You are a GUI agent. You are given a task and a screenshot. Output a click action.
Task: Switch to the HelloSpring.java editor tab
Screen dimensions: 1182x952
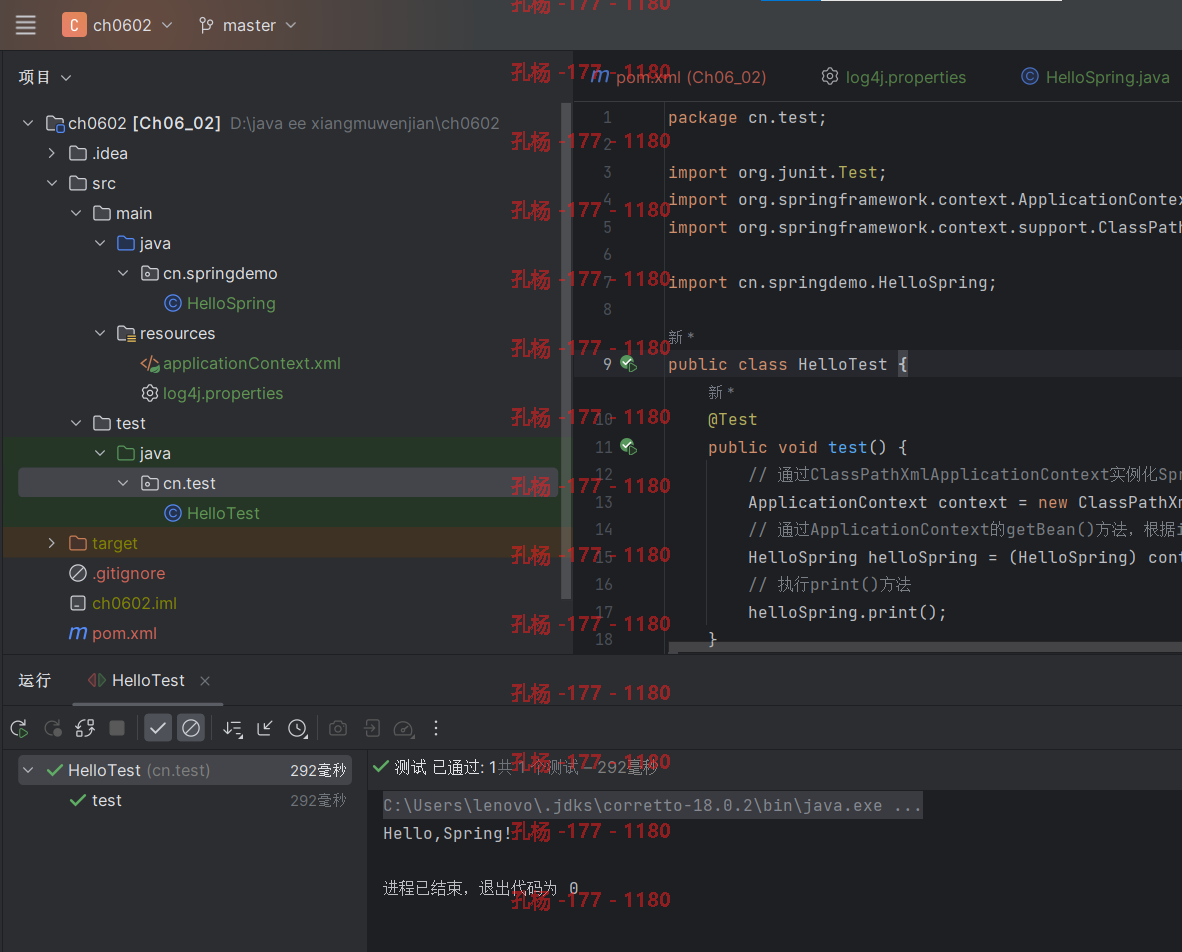coord(1095,77)
